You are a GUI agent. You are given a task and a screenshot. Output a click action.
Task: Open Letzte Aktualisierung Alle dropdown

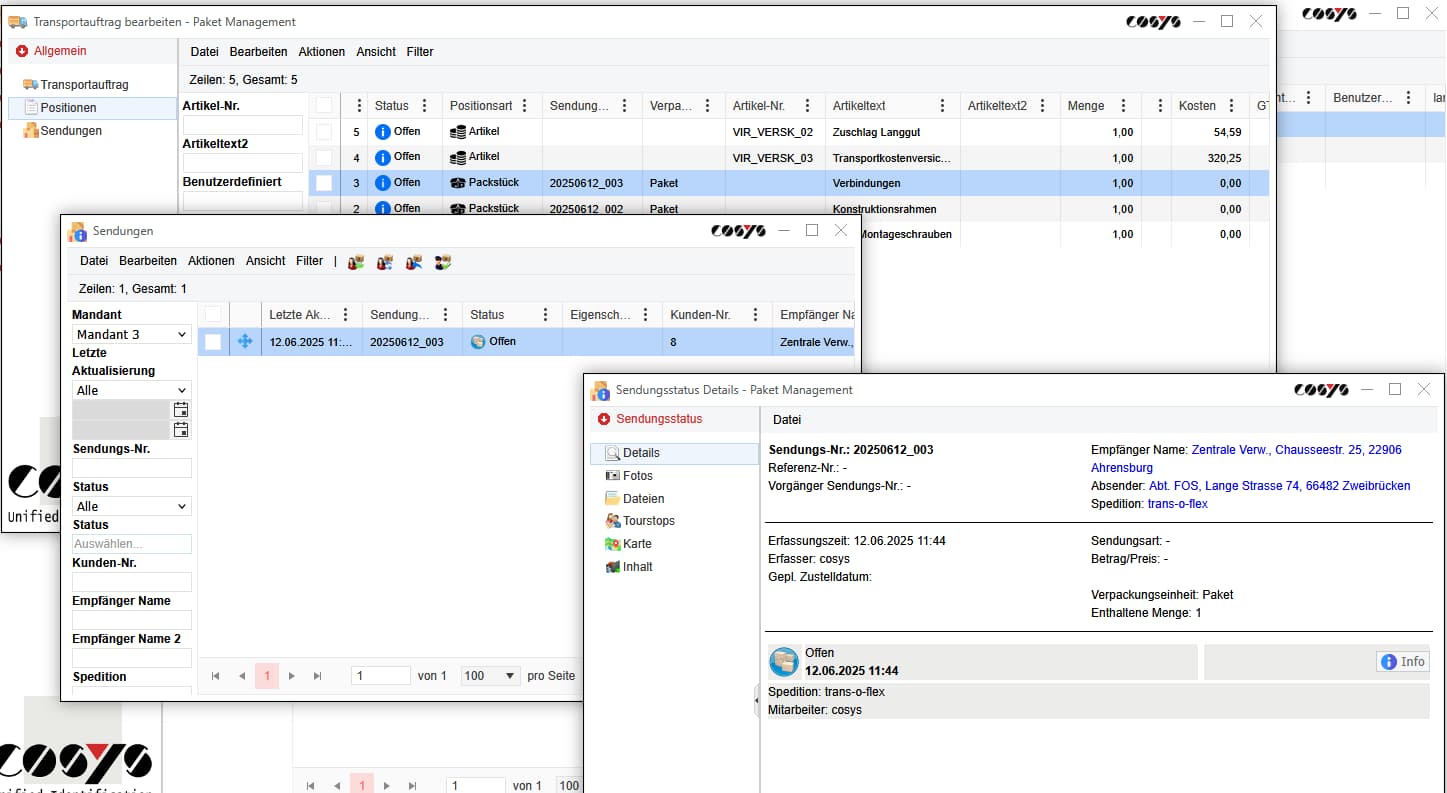(x=132, y=390)
